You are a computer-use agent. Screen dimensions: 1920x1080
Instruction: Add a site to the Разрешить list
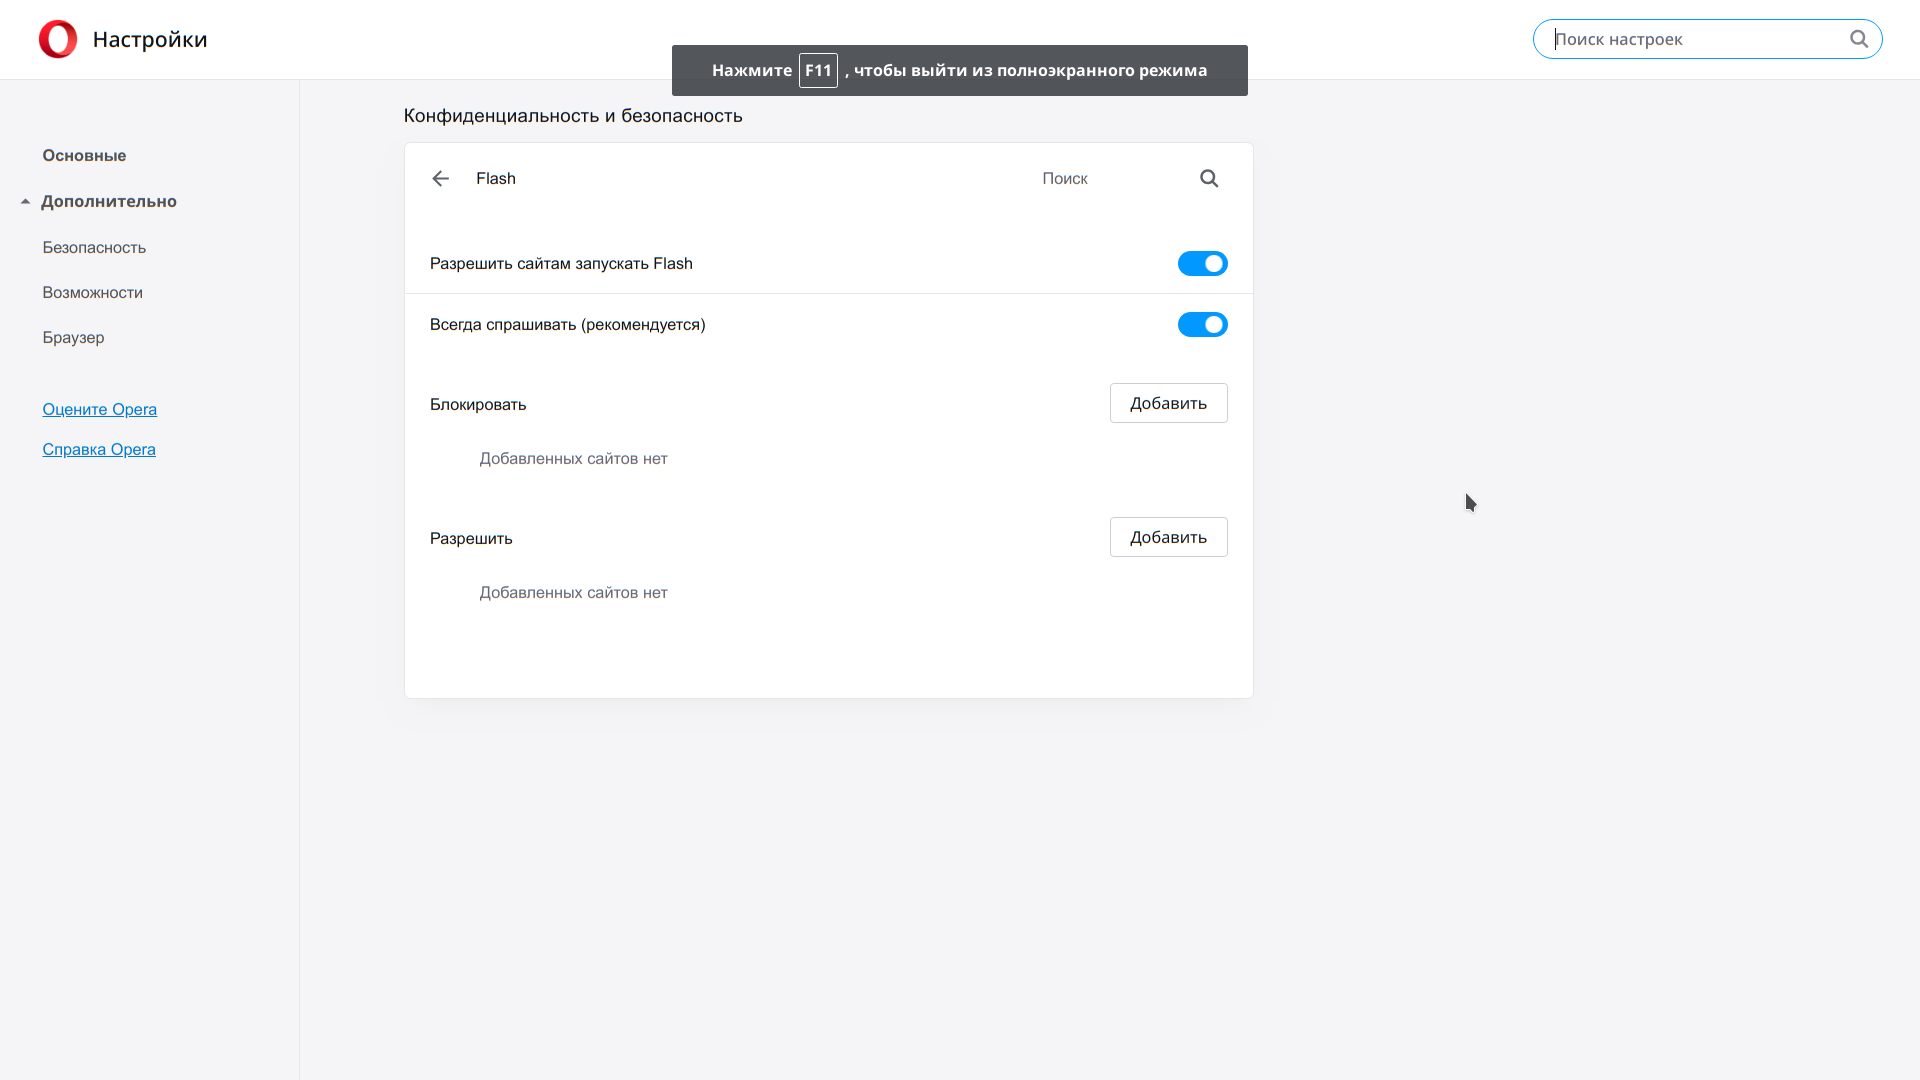pyautogui.click(x=1168, y=537)
